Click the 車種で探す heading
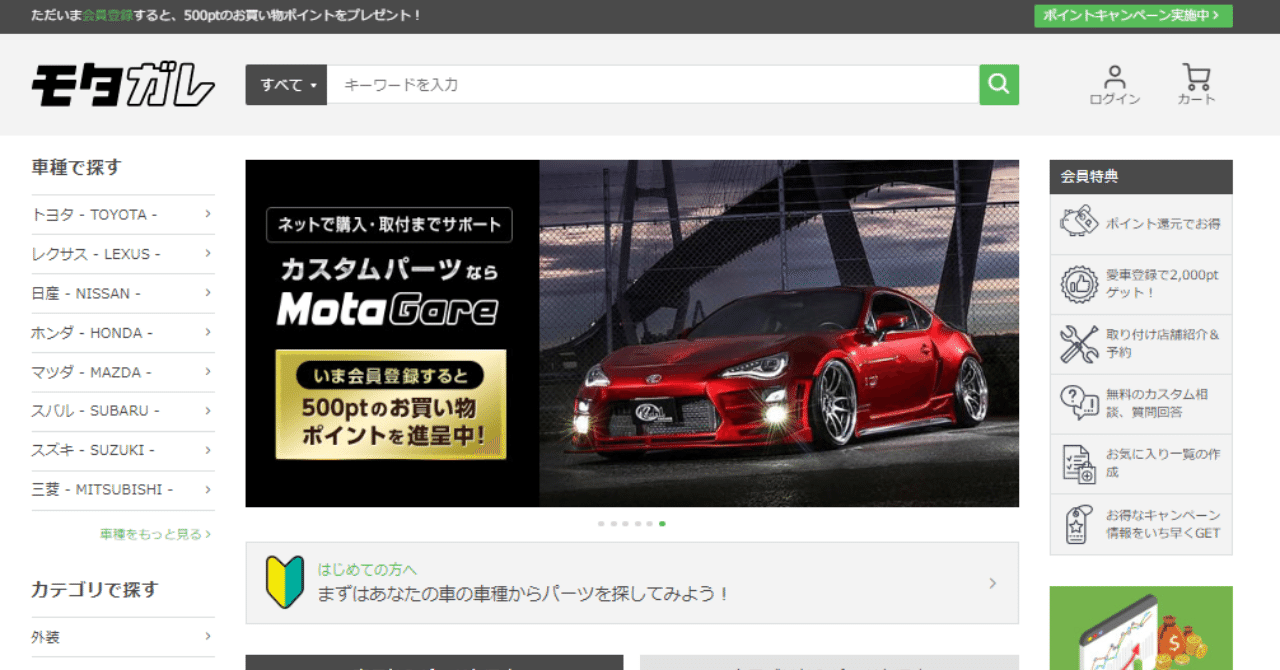 coord(76,167)
